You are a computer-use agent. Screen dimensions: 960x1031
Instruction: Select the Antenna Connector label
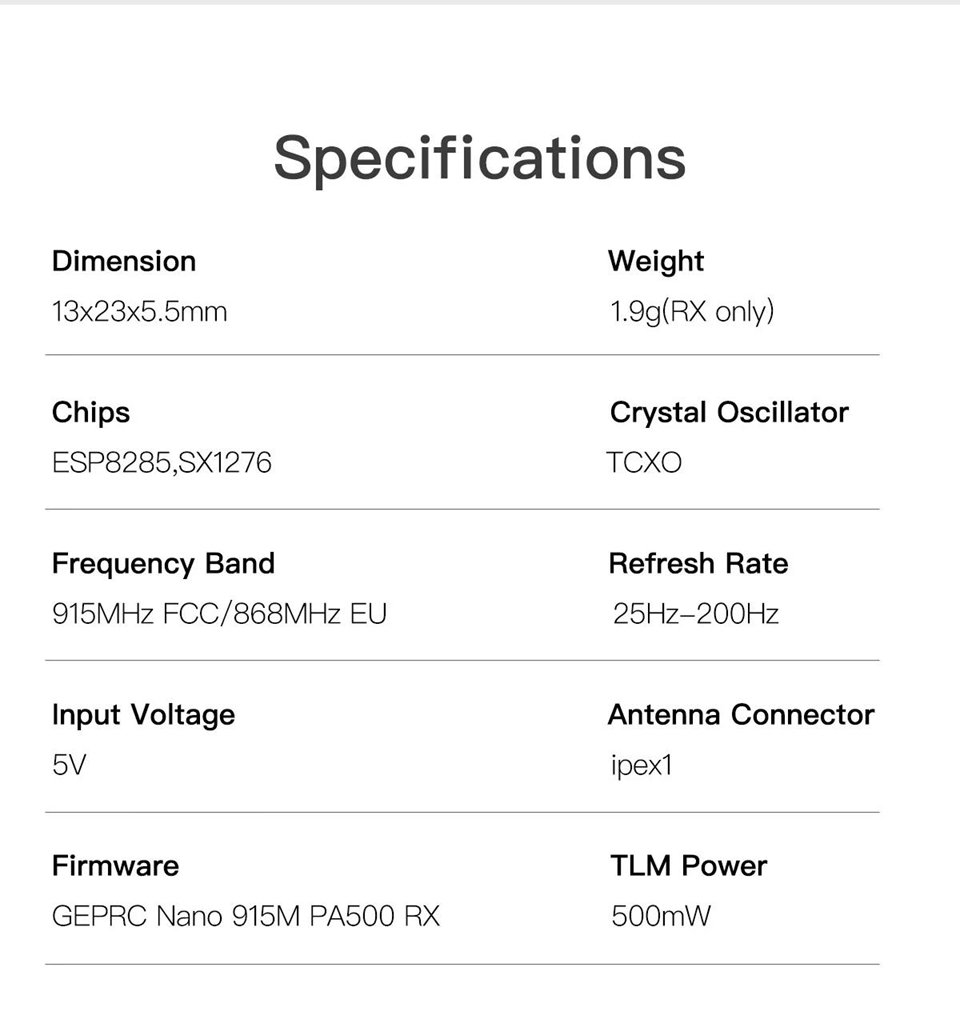click(741, 715)
